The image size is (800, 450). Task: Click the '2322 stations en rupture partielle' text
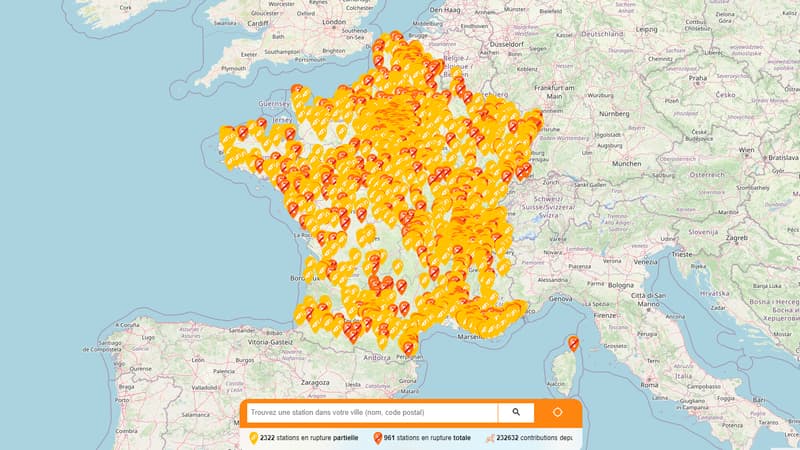[x=312, y=438]
